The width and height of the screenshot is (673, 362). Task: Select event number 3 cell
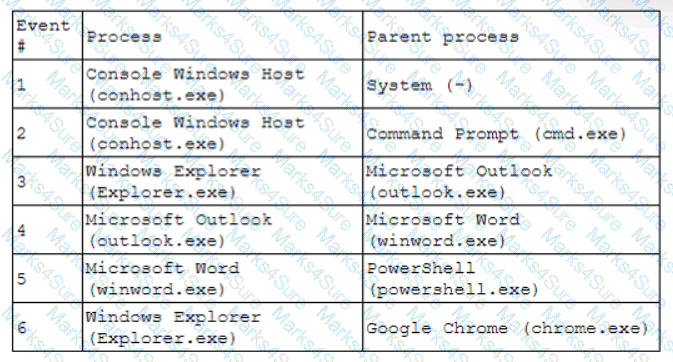click(x=48, y=181)
